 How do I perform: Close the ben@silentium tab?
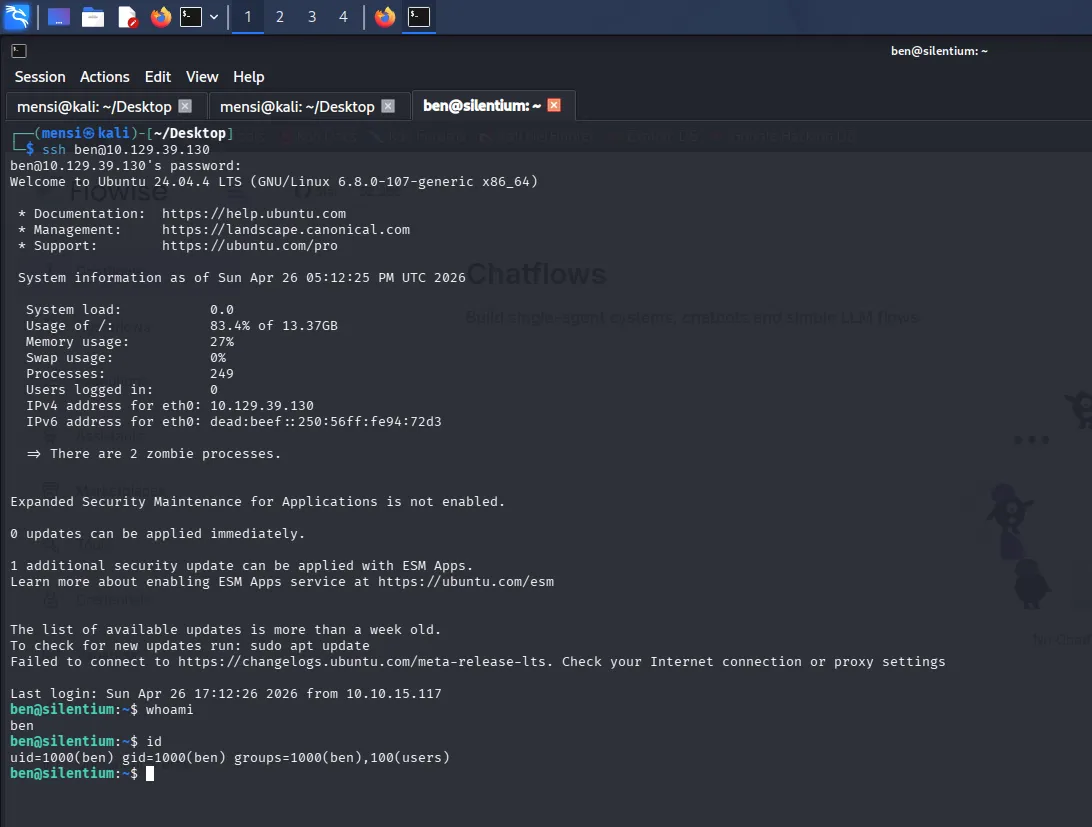(x=554, y=105)
